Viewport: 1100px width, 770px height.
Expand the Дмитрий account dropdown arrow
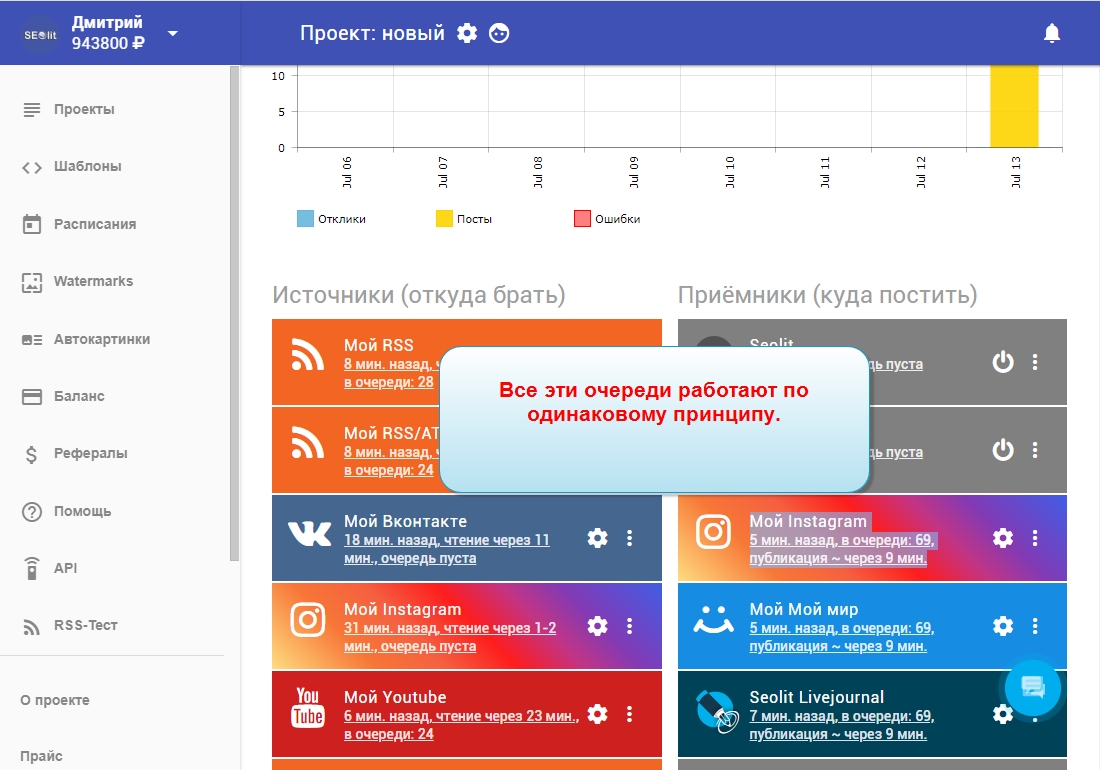[x=173, y=33]
